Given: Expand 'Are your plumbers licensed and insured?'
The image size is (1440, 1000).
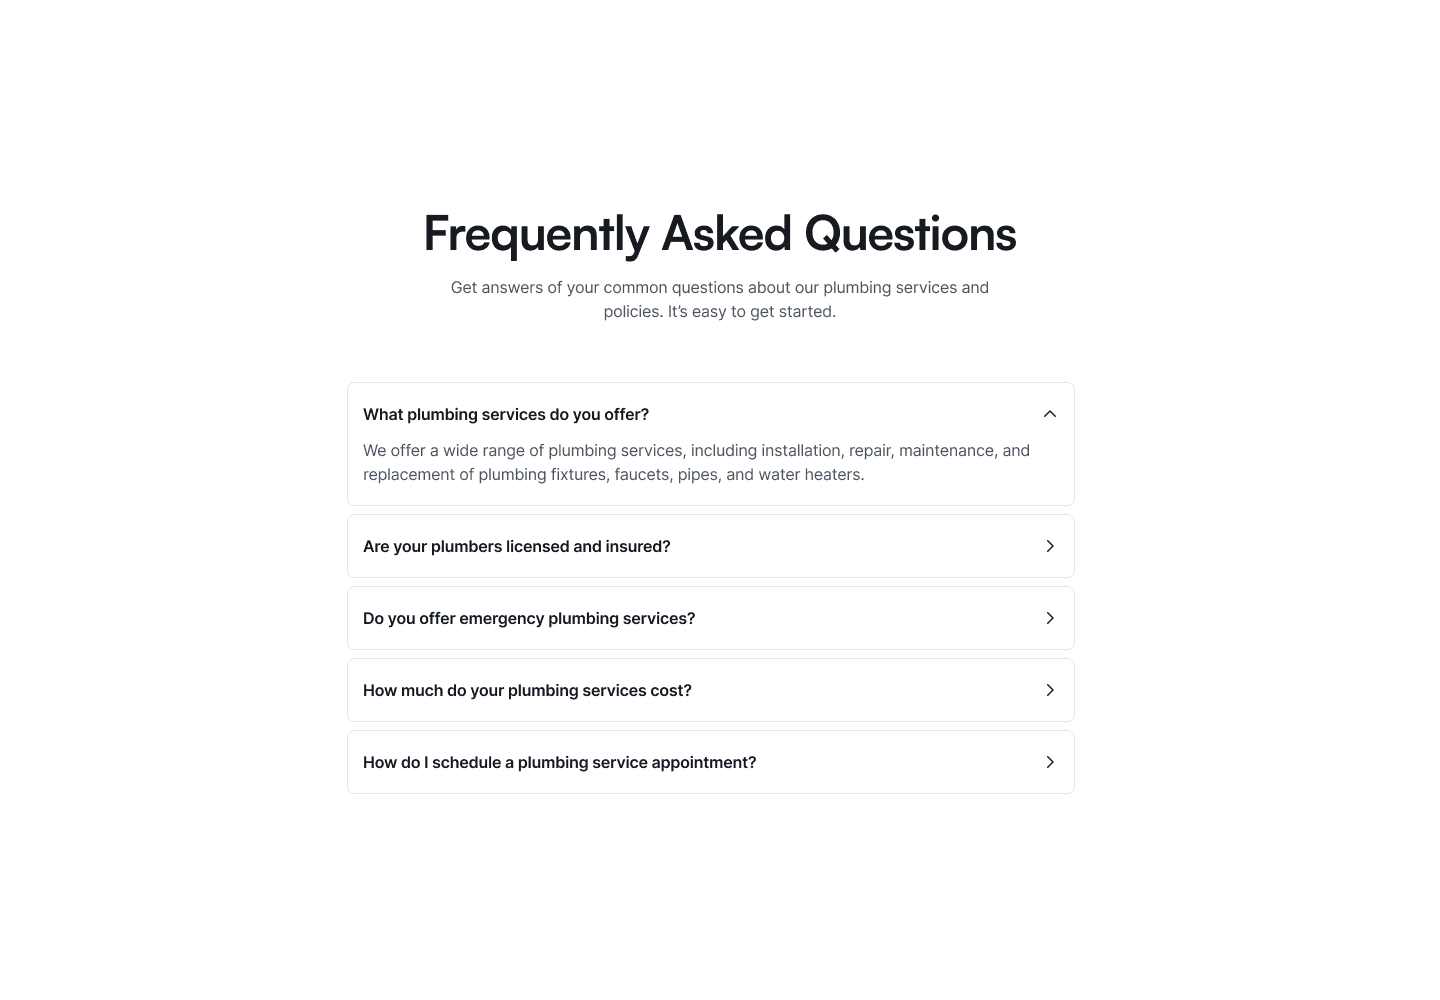Looking at the screenshot, I should tap(711, 546).
